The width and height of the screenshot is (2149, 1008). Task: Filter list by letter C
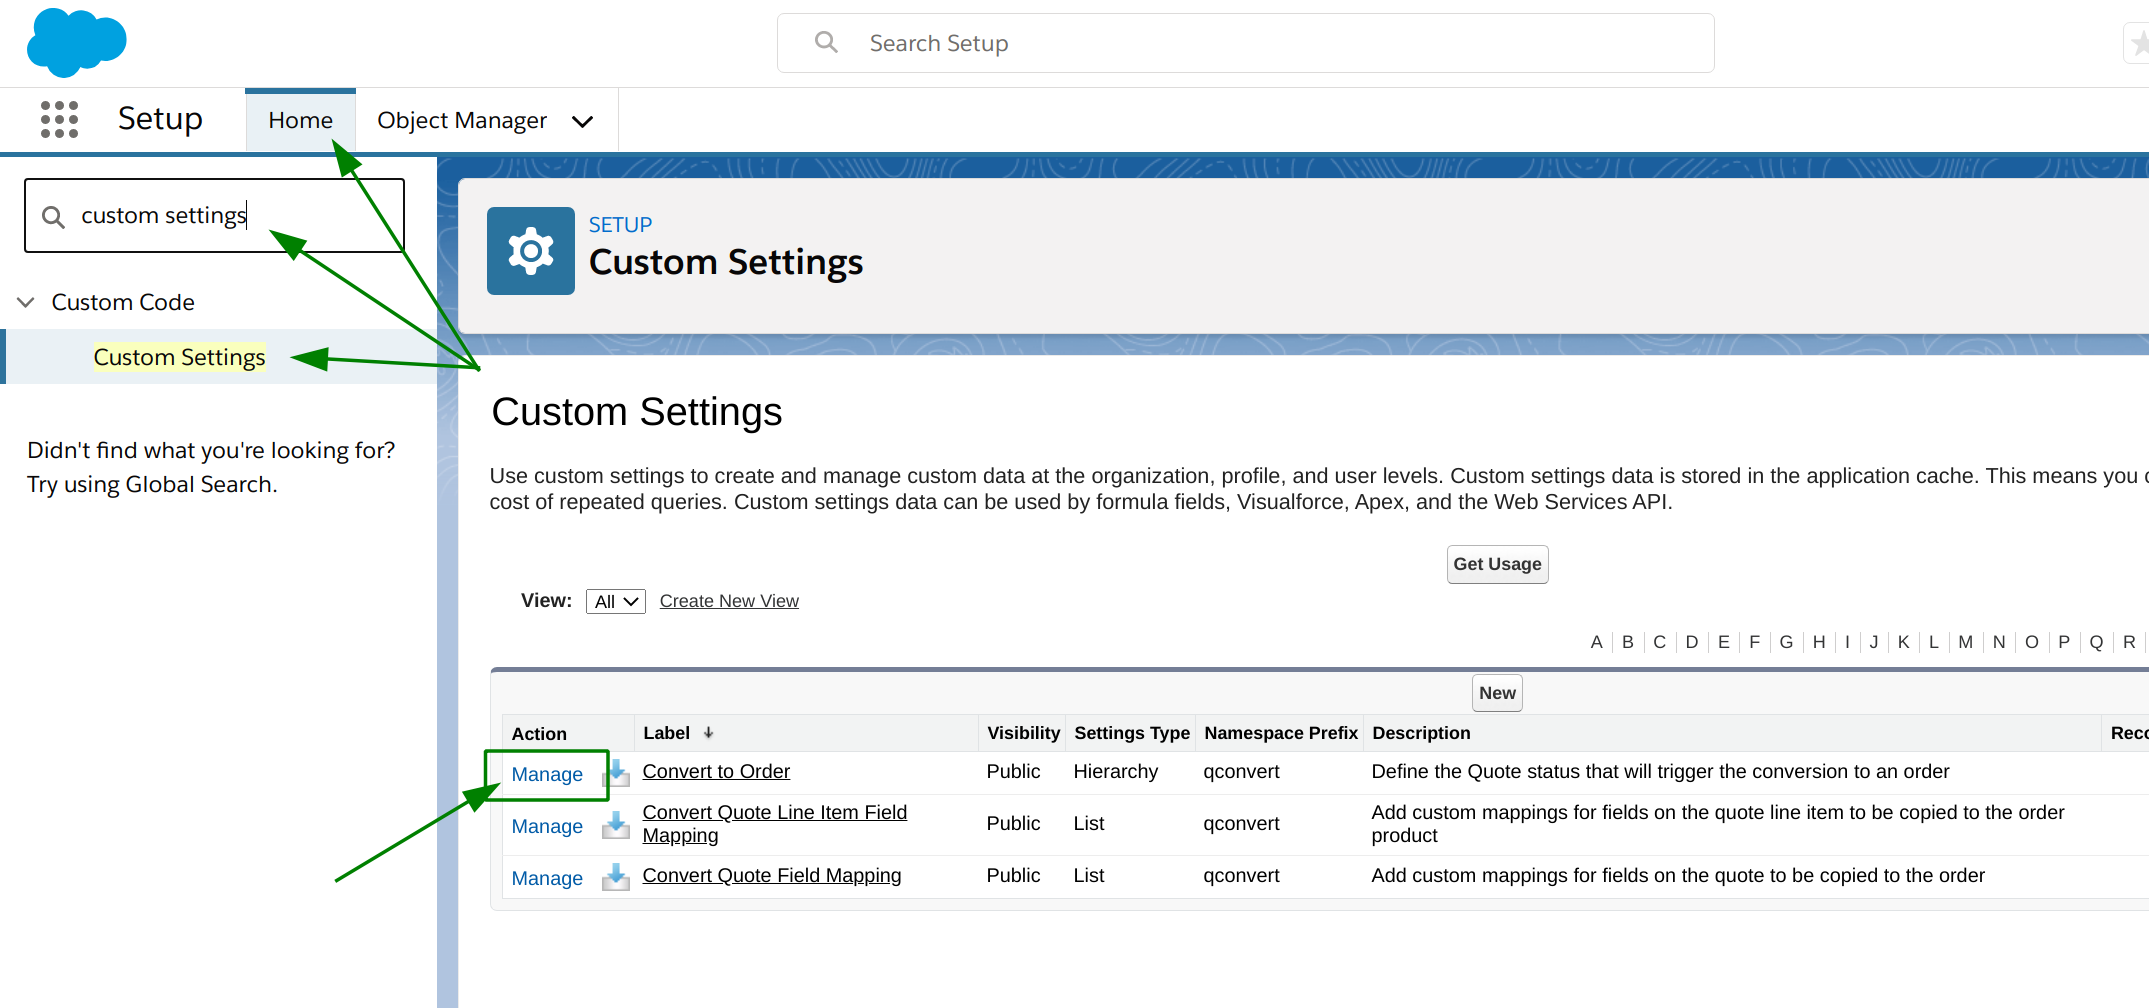(x=1660, y=642)
